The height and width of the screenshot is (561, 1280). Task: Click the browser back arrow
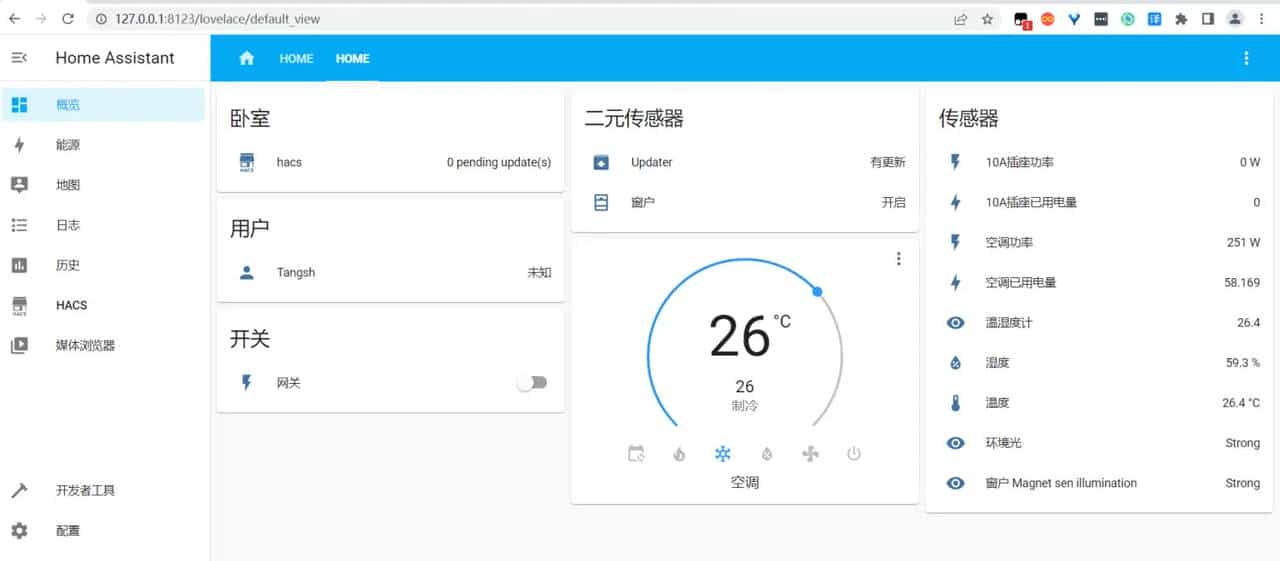coord(14,18)
